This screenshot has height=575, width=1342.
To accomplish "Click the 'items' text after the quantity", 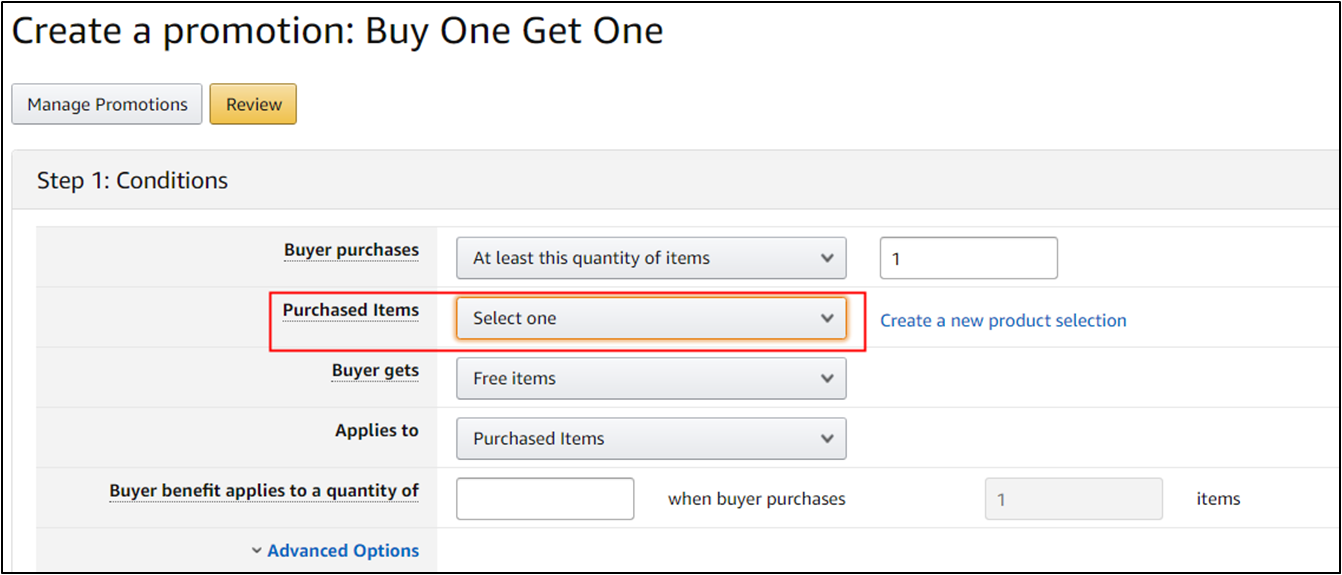I will 1218,499.
